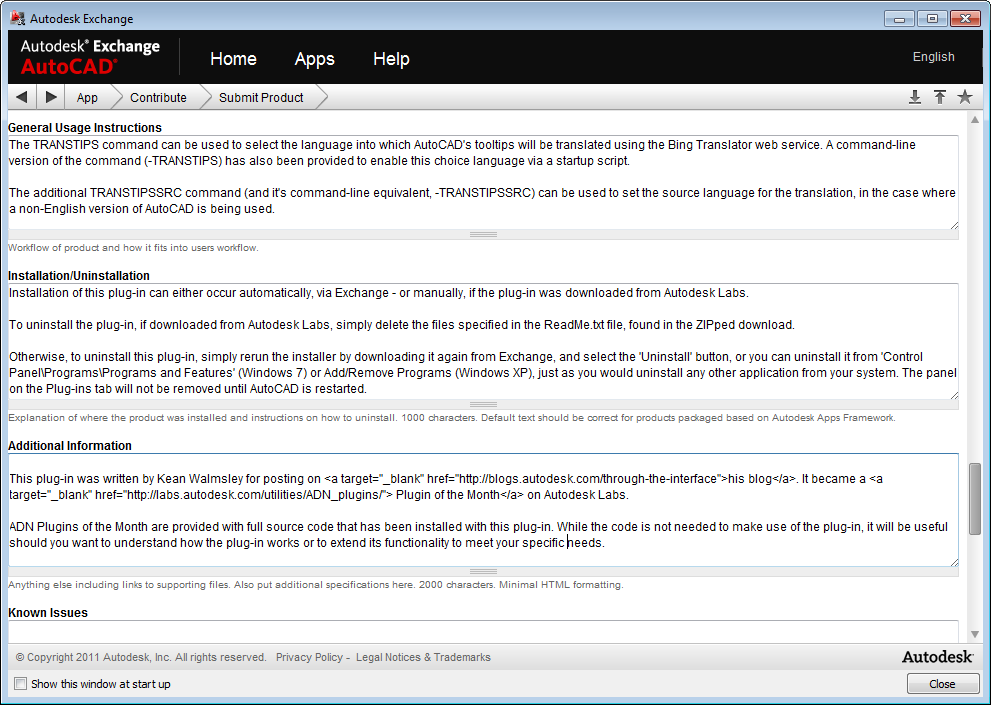Viewport: 991px width, 705px height.
Task: Open Legal Notices & Trademarks link
Action: 423,658
